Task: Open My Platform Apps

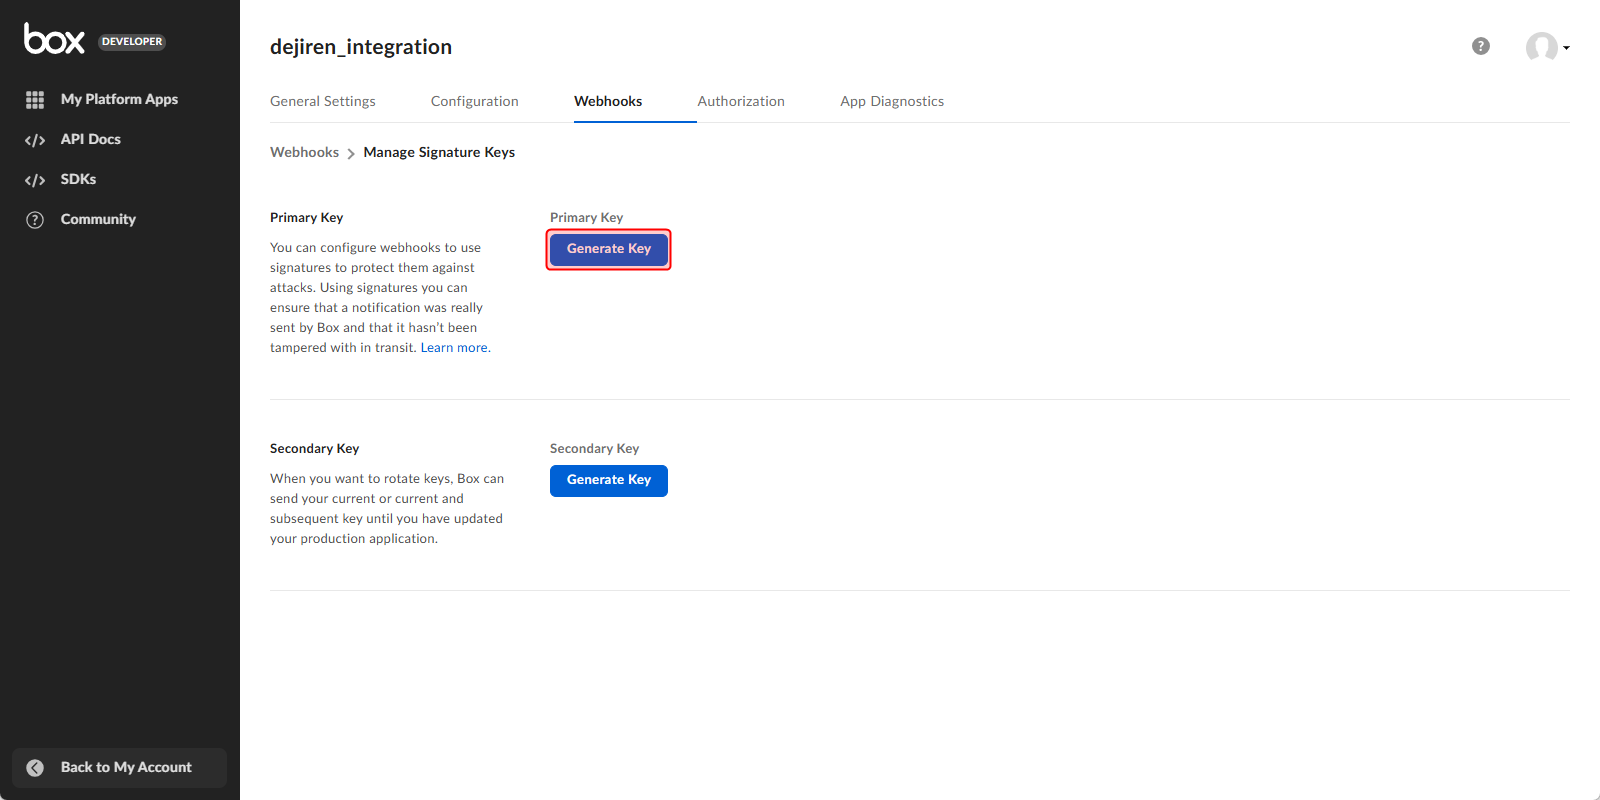Action: [119, 99]
